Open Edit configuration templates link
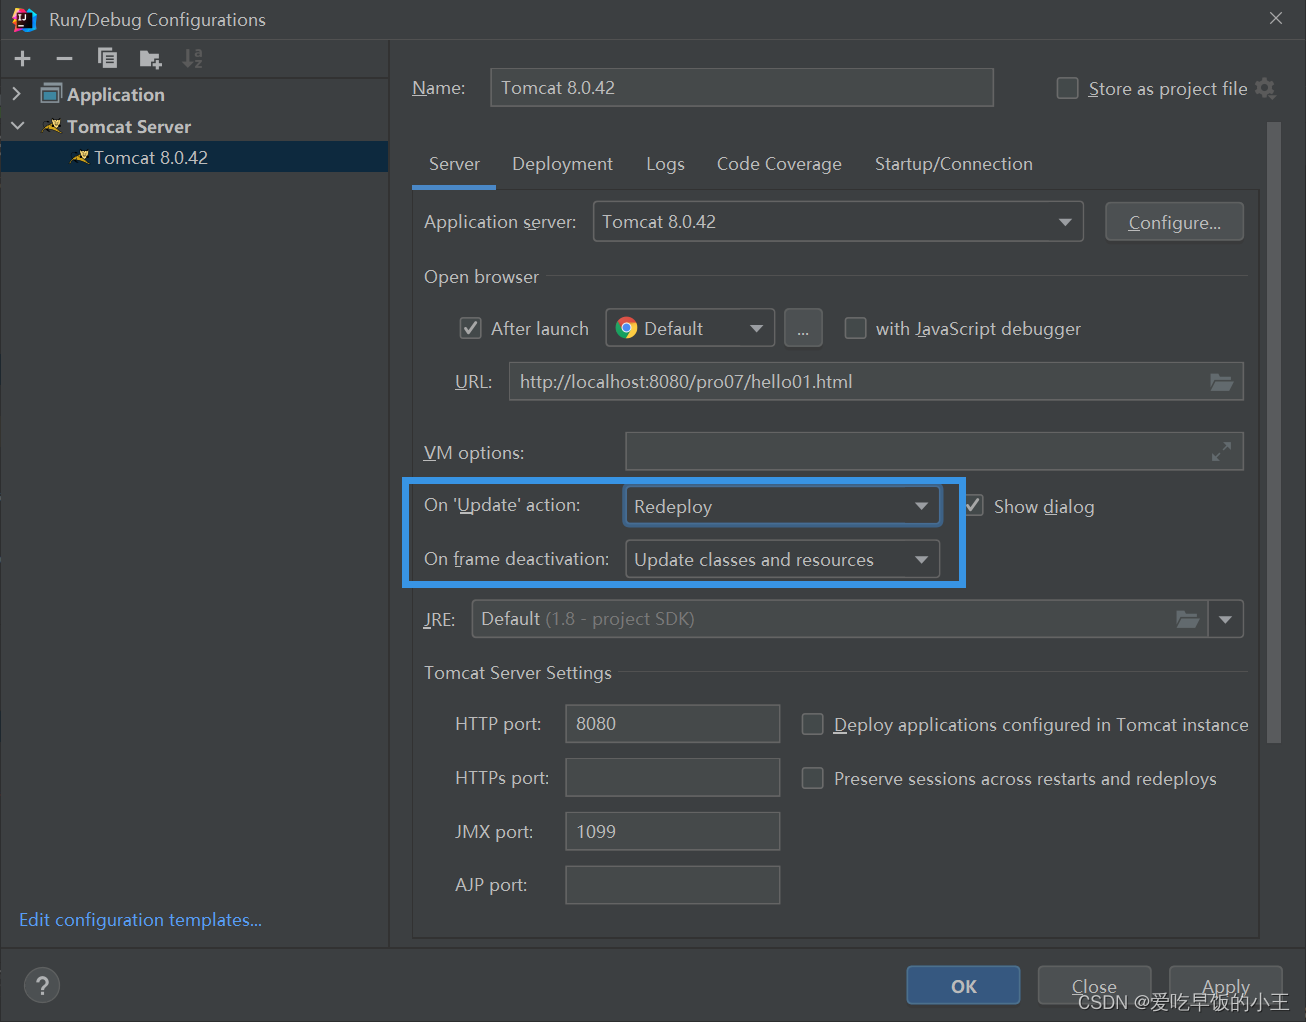This screenshot has width=1306, height=1022. (140, 920)
